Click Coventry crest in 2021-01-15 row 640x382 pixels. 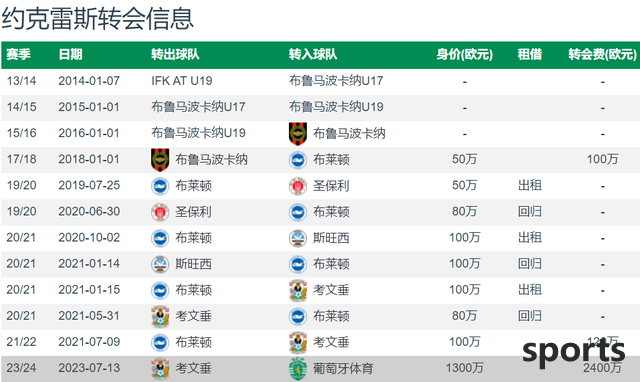pos(298,291)
